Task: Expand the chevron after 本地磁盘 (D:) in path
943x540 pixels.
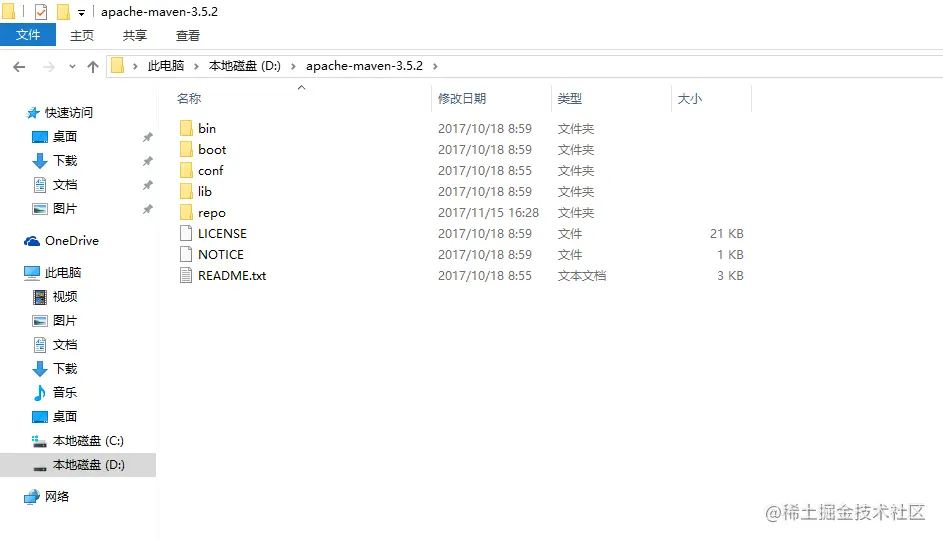Action: [x=293, y=66]
